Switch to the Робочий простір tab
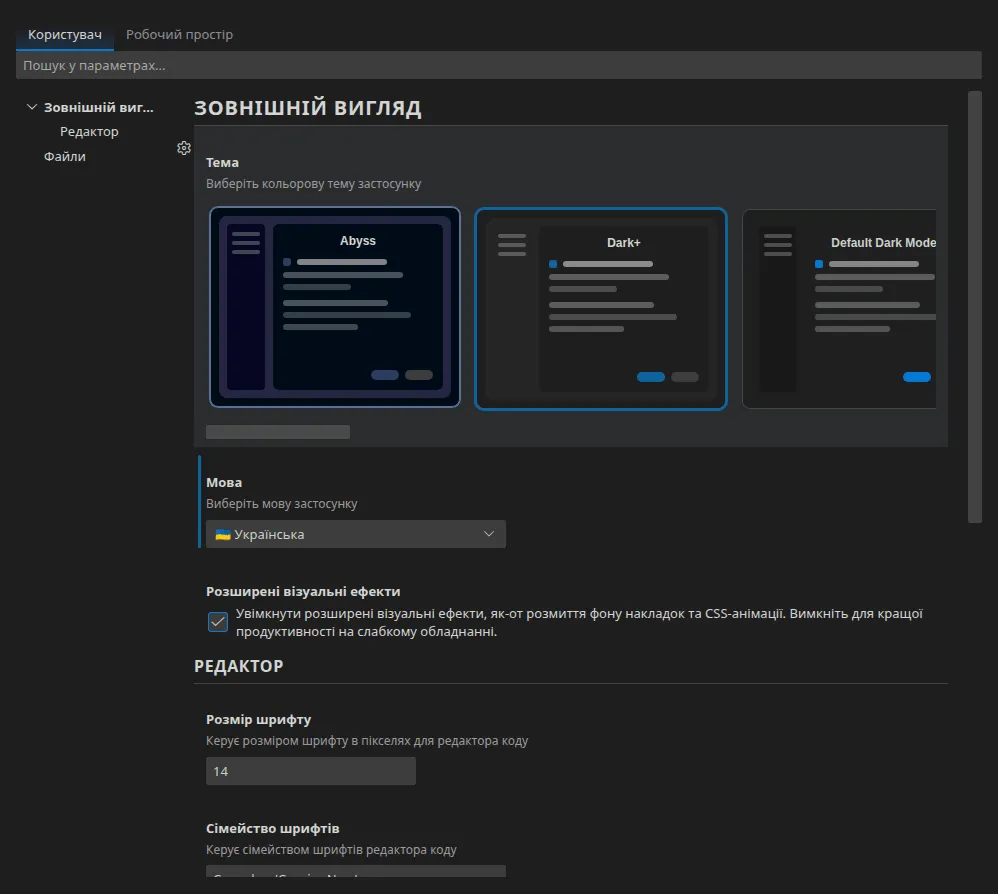 tap(179, 34)
